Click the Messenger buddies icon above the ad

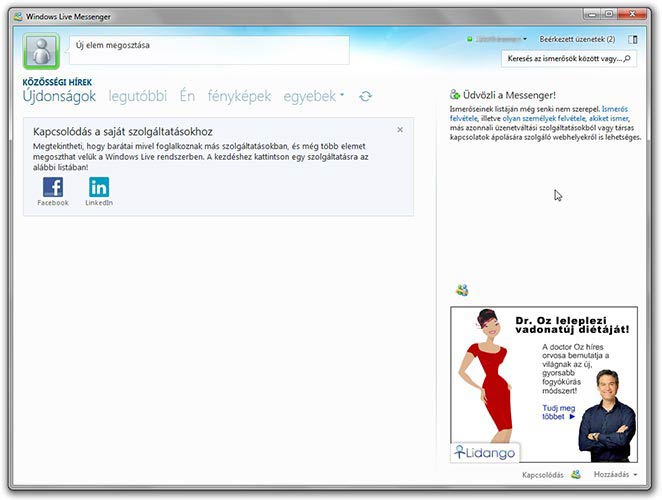tap(461, 290)
